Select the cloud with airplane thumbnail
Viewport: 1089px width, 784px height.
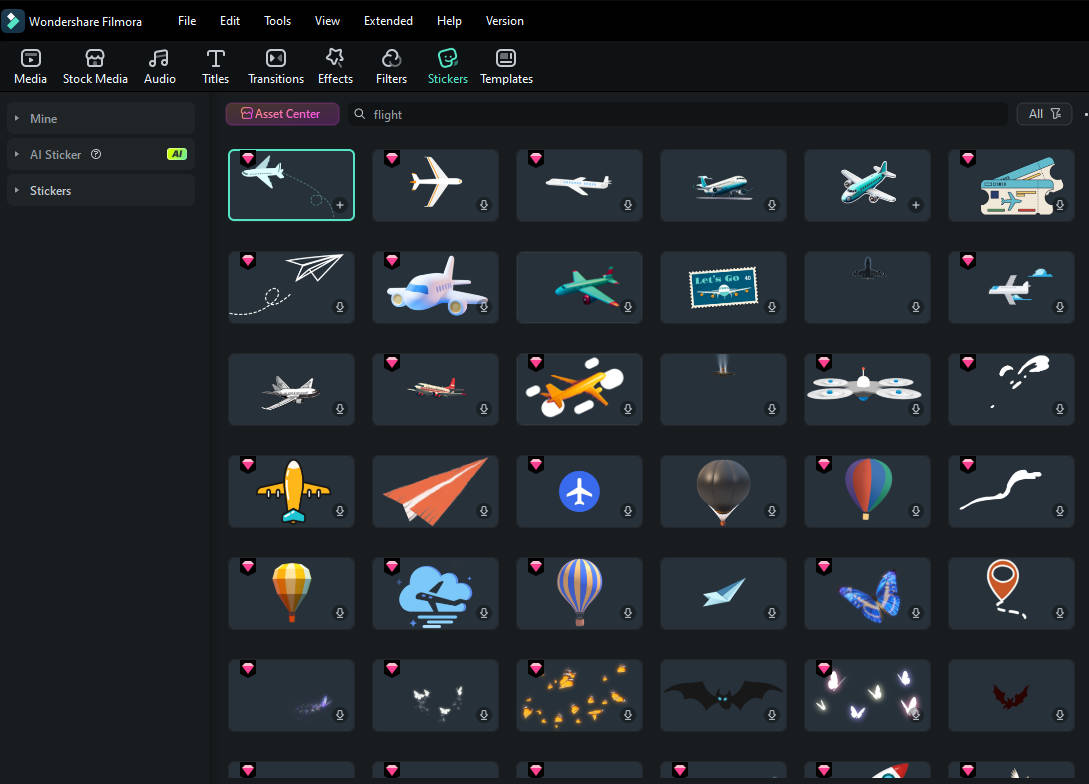pyautogui.click(x=435, y=593)
